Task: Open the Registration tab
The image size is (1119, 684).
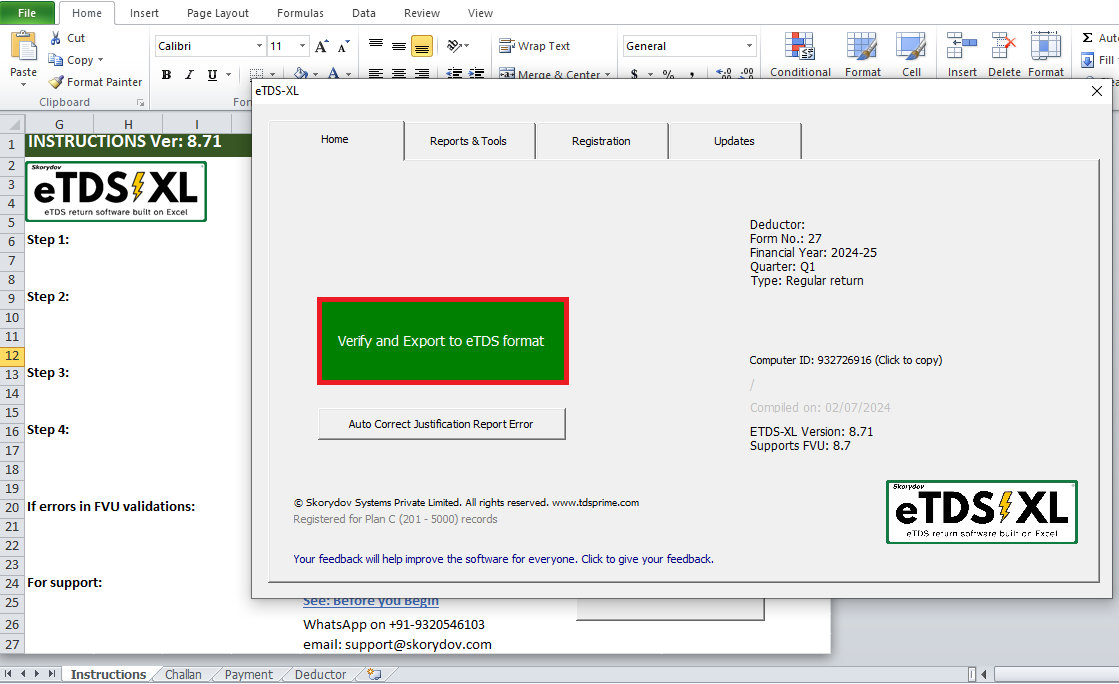Action: [x=601, y=141]
